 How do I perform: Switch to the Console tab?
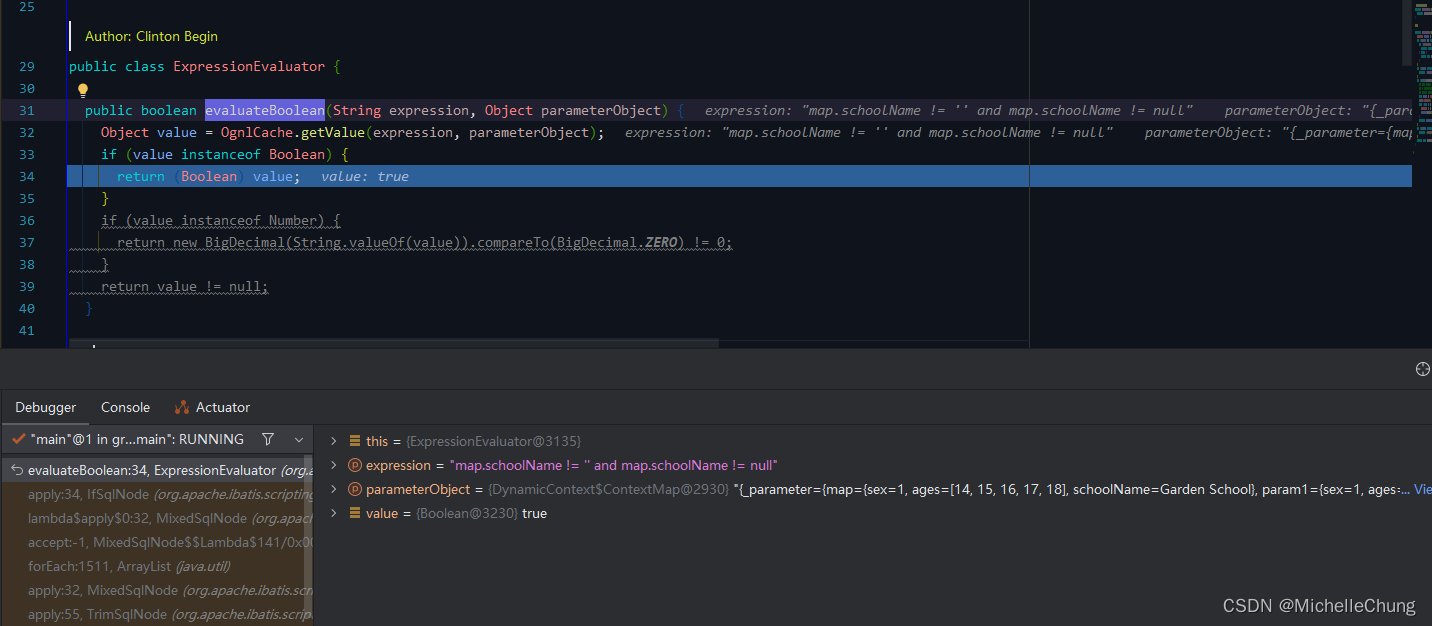click(125, 407)
